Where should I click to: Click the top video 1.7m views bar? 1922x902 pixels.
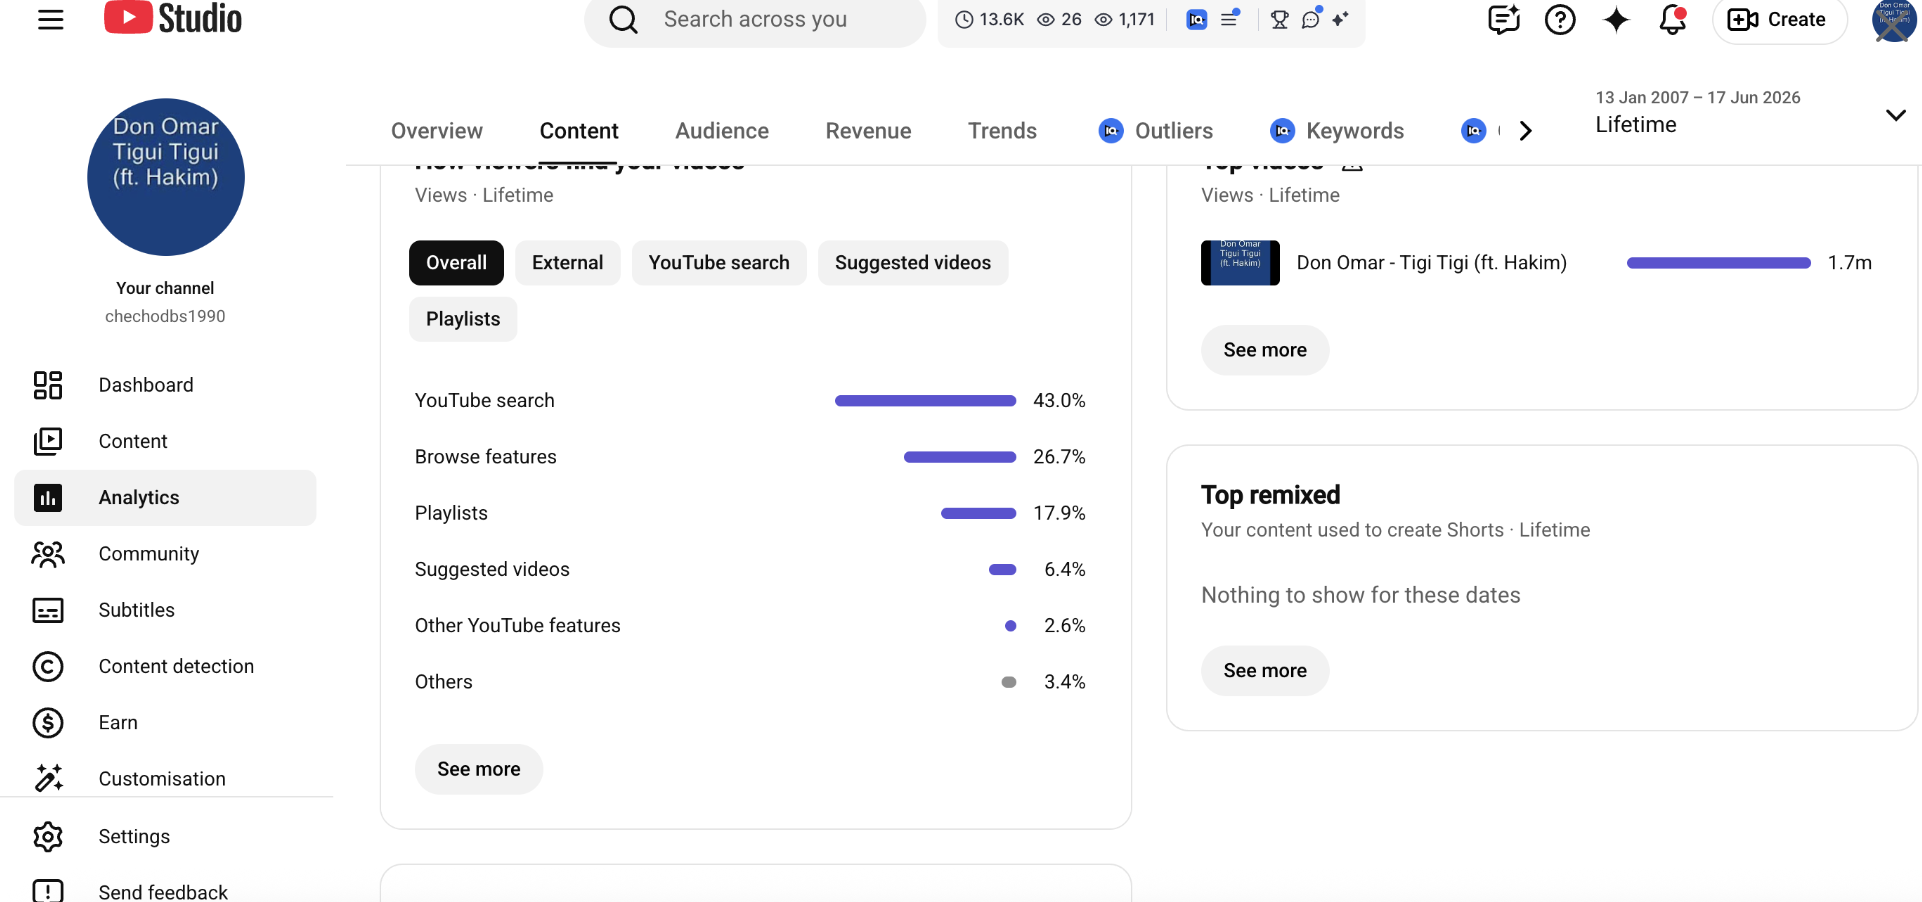[x=1719, y=263]
